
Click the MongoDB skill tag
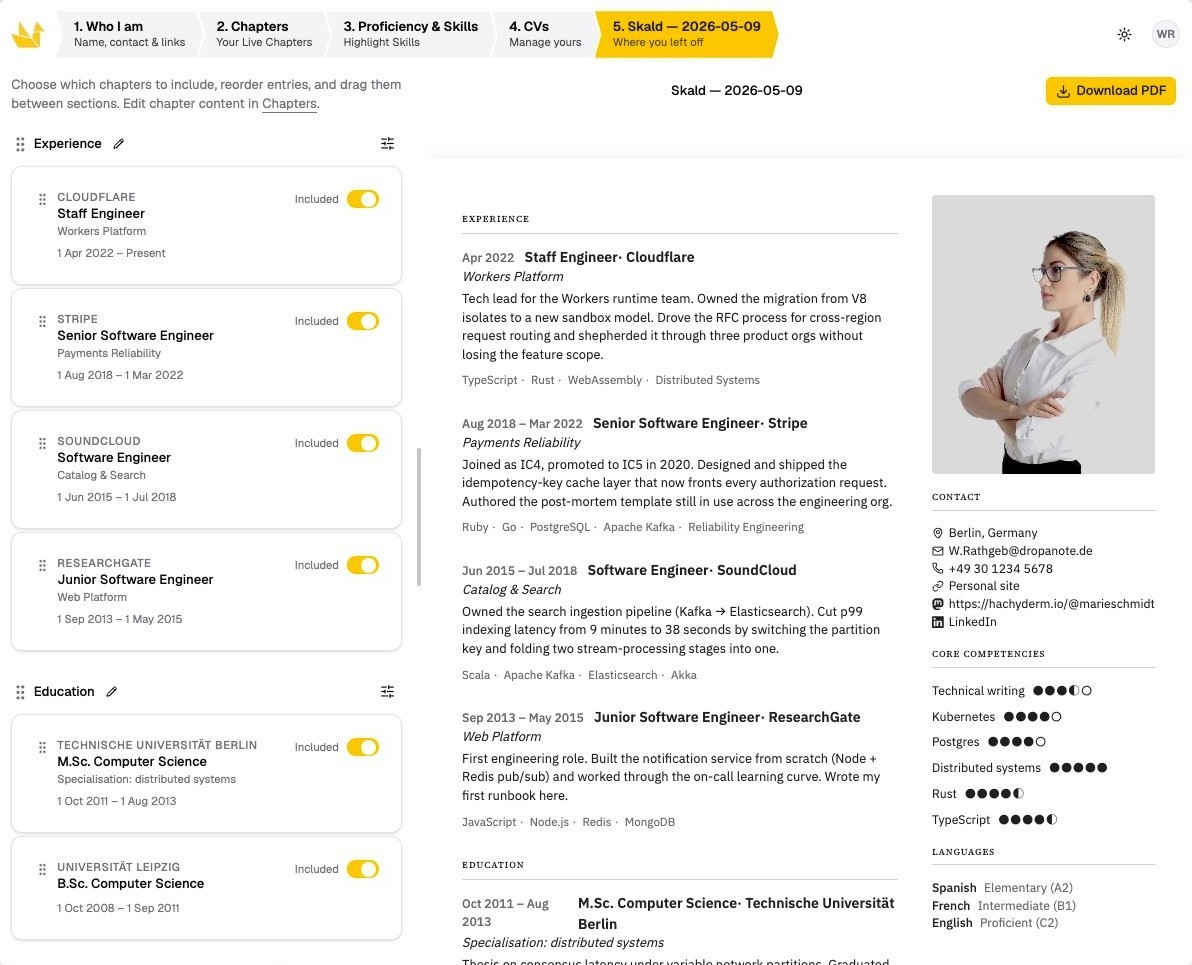(x=649, y=822)
